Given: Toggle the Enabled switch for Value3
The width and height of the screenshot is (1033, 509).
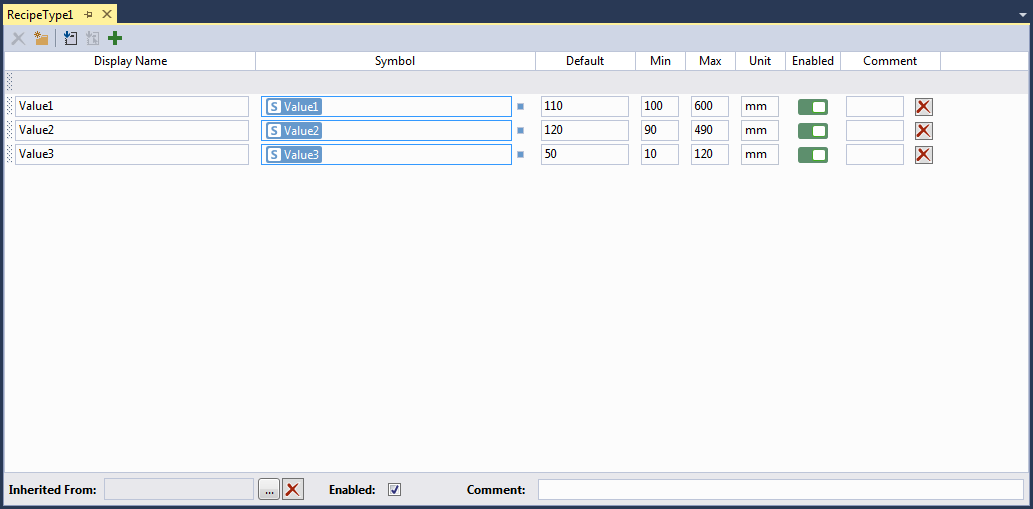Looking at the screenshot, I should (x=812, y=155).
